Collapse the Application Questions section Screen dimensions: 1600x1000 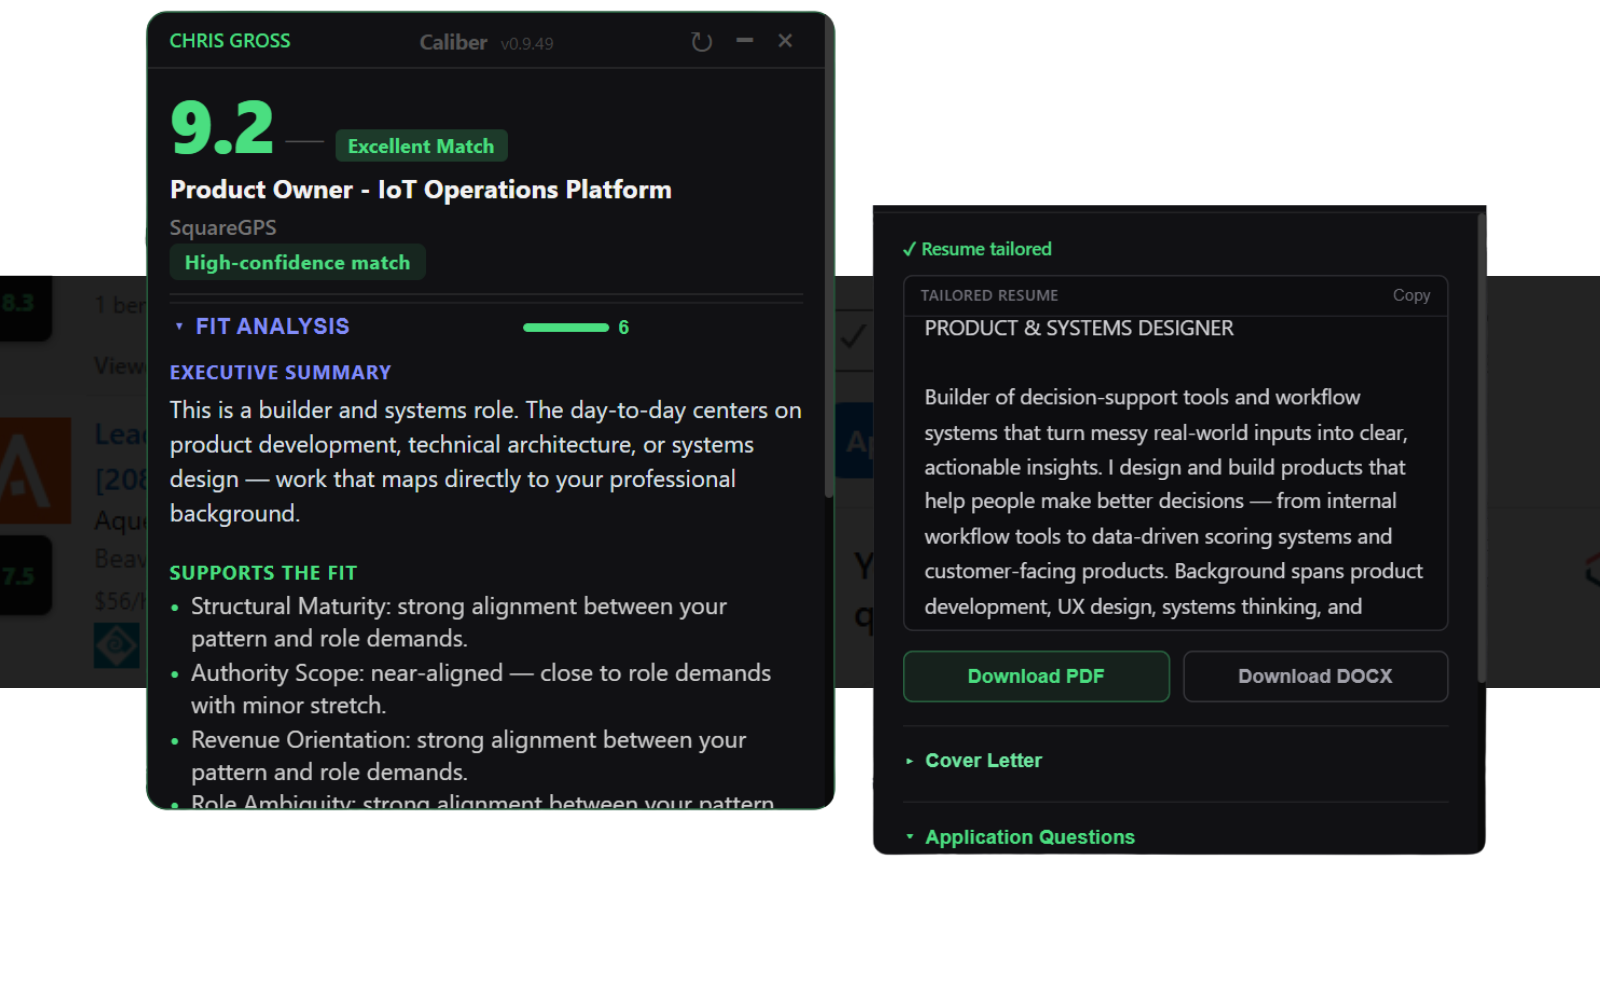click(x=1028, y=837)
